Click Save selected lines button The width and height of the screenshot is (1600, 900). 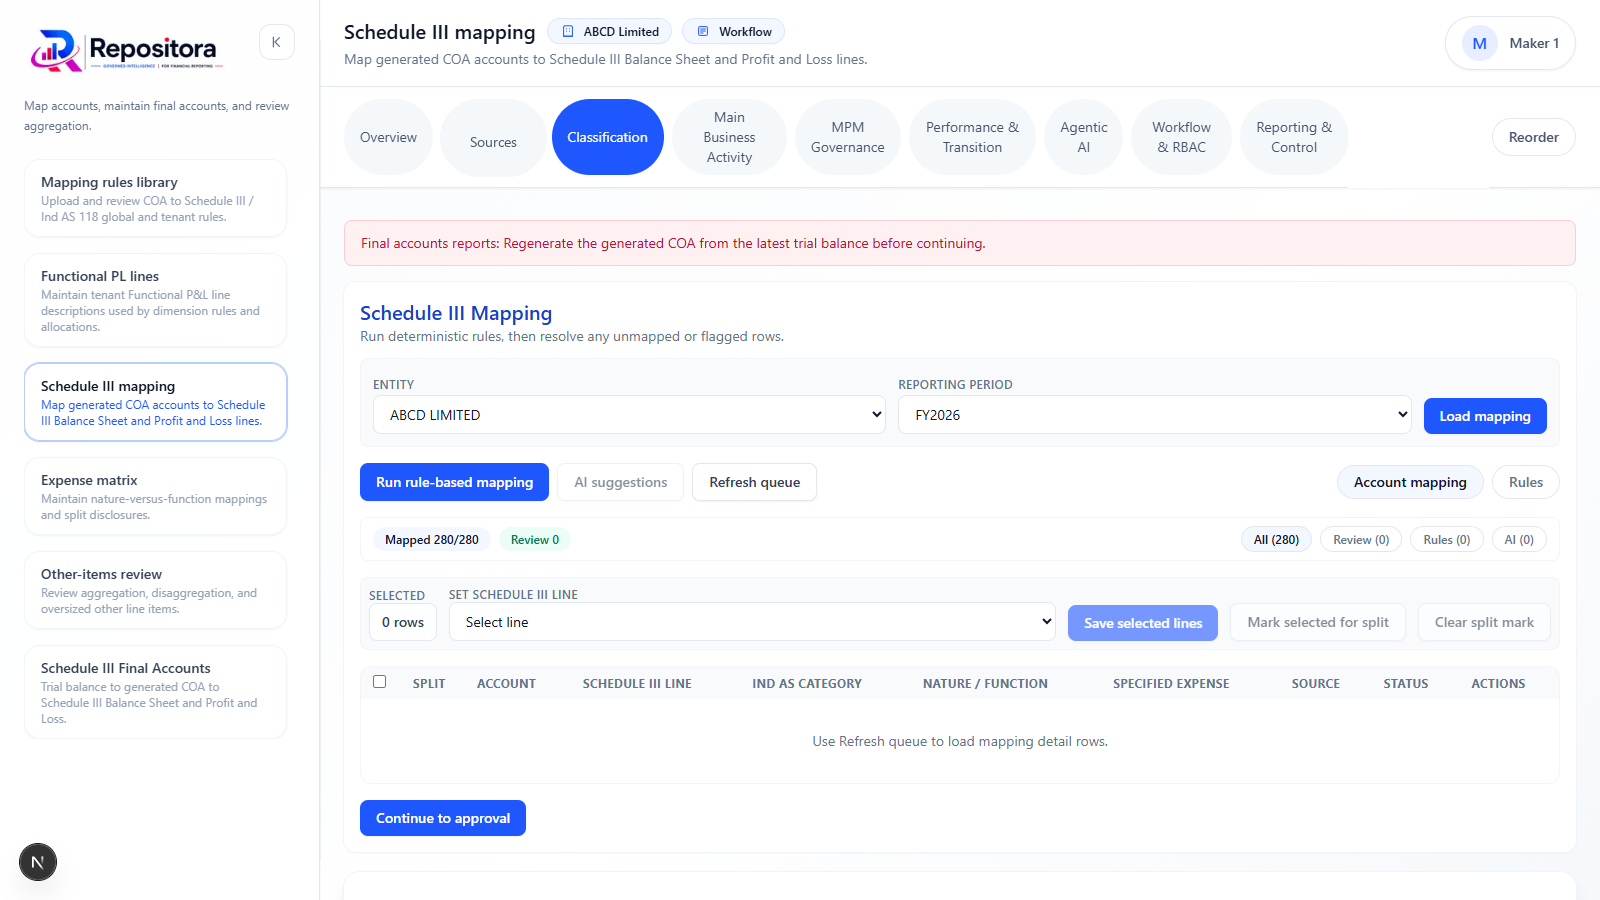point(1143,623)
